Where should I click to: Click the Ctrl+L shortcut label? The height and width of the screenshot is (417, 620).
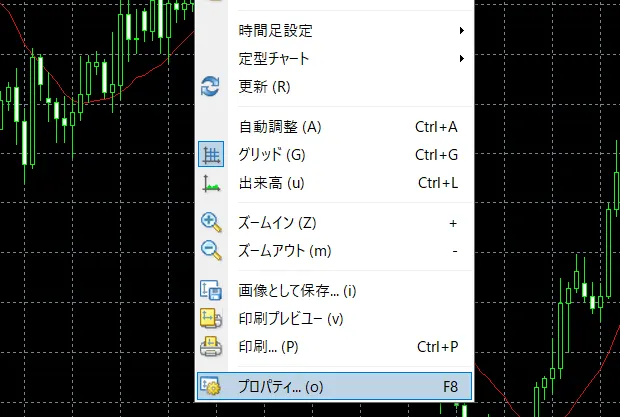438,183
